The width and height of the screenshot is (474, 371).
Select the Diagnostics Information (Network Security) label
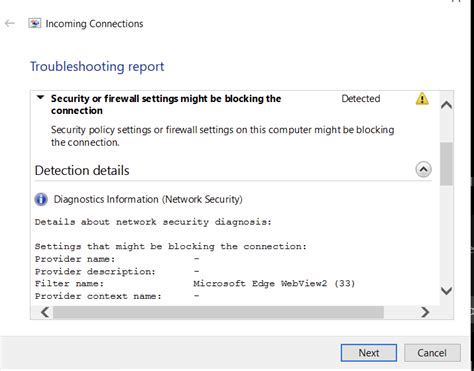point(148,199)
